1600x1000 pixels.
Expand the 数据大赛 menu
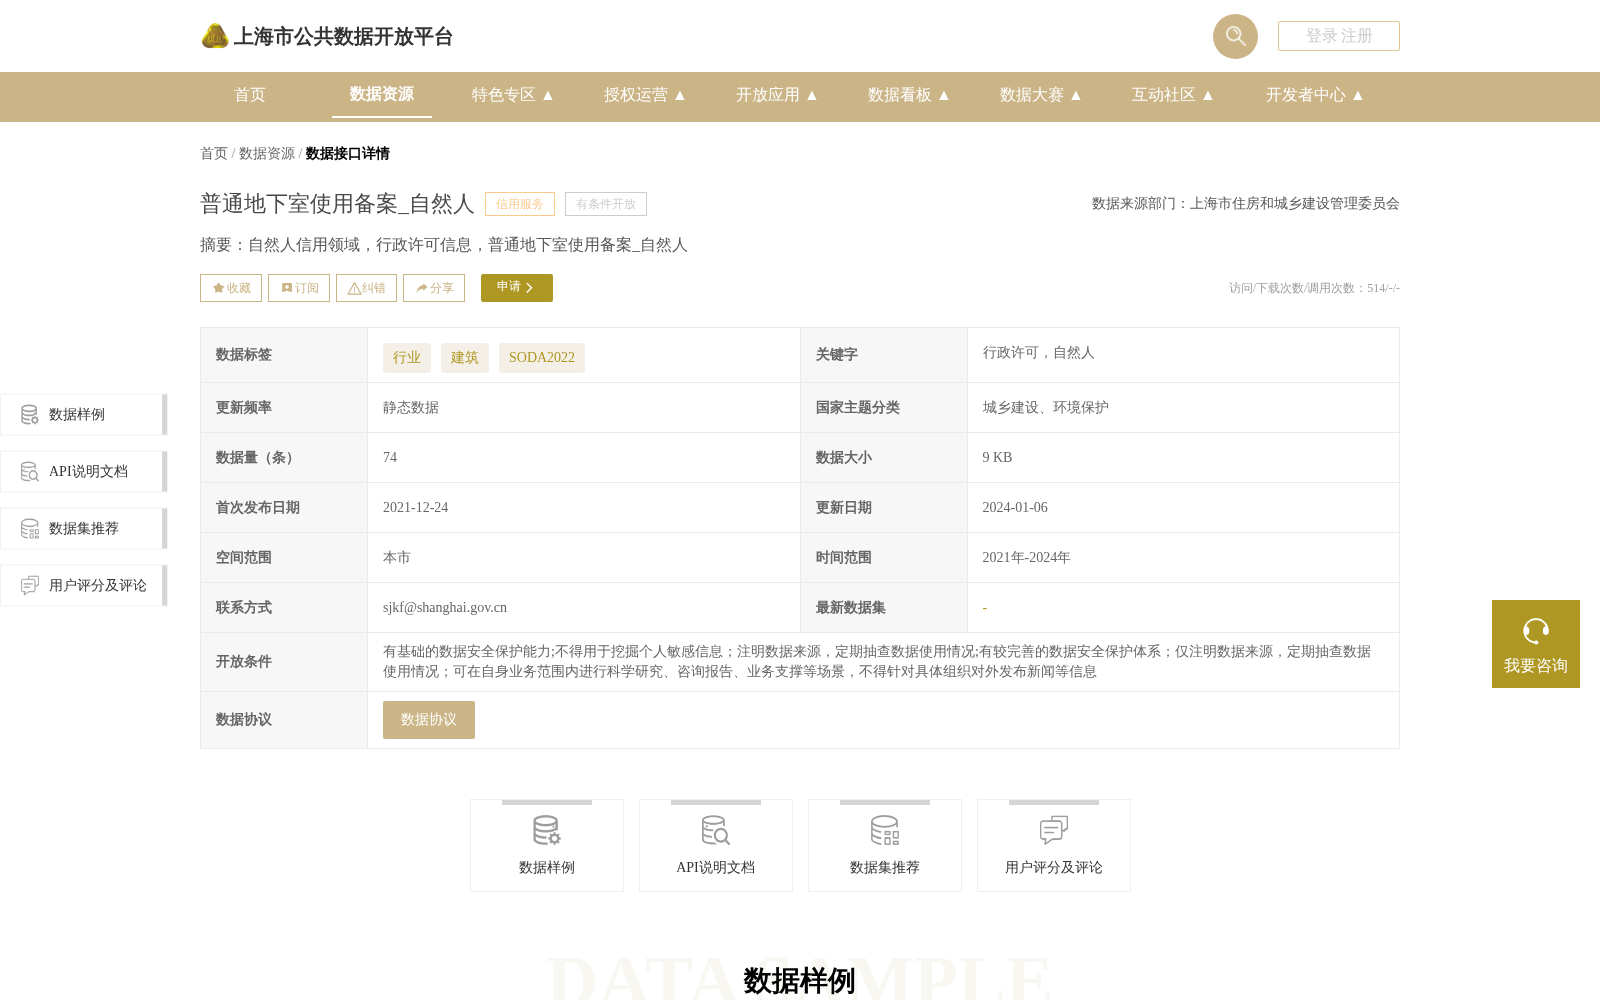[1040, 95]
